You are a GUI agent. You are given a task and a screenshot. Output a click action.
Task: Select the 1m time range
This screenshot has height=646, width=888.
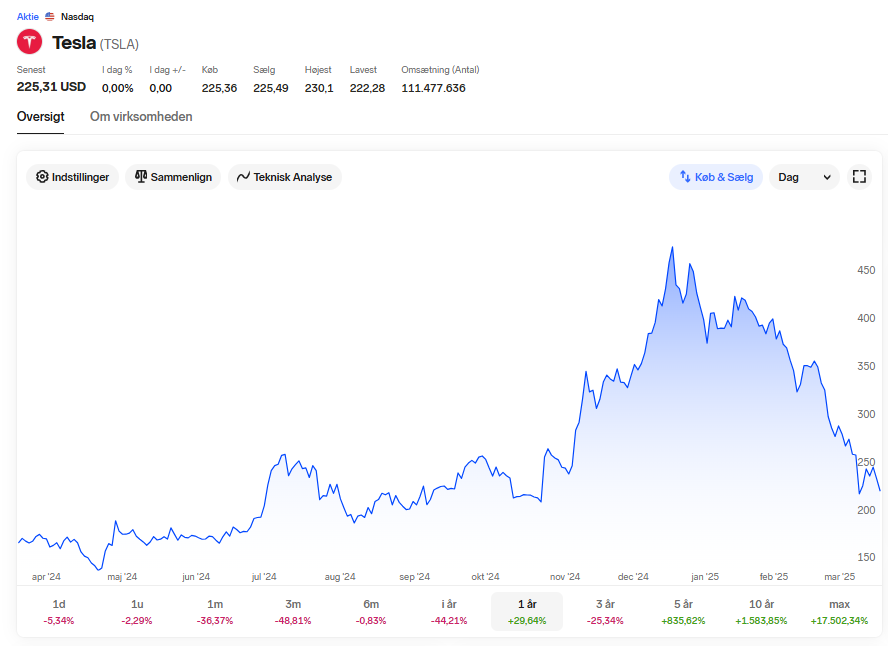coord(215,611)
